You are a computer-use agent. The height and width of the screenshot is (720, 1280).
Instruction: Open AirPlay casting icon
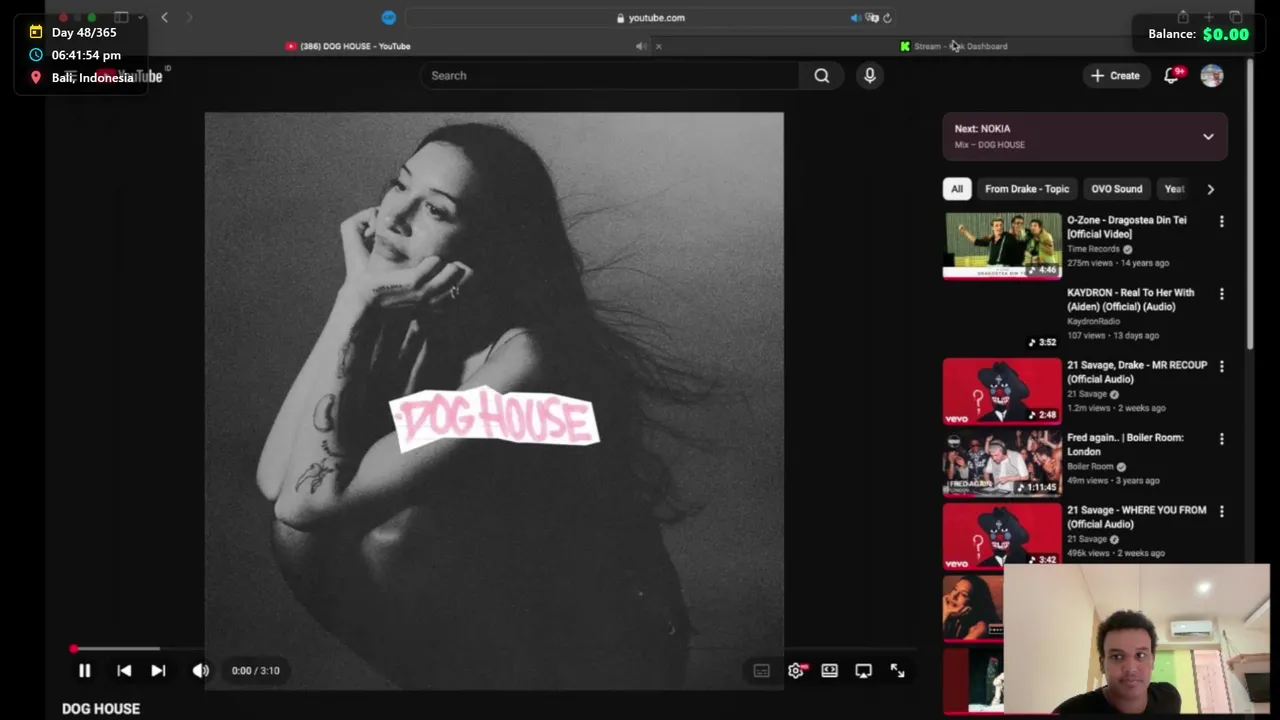pyautogui.click(x=863, y=671)
